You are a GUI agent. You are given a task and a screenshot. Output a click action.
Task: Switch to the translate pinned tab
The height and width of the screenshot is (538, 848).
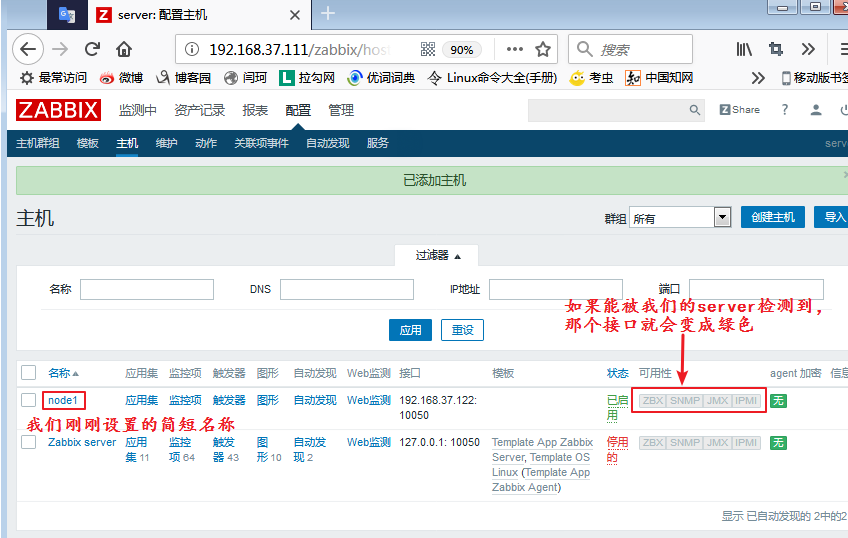[67, 15]
